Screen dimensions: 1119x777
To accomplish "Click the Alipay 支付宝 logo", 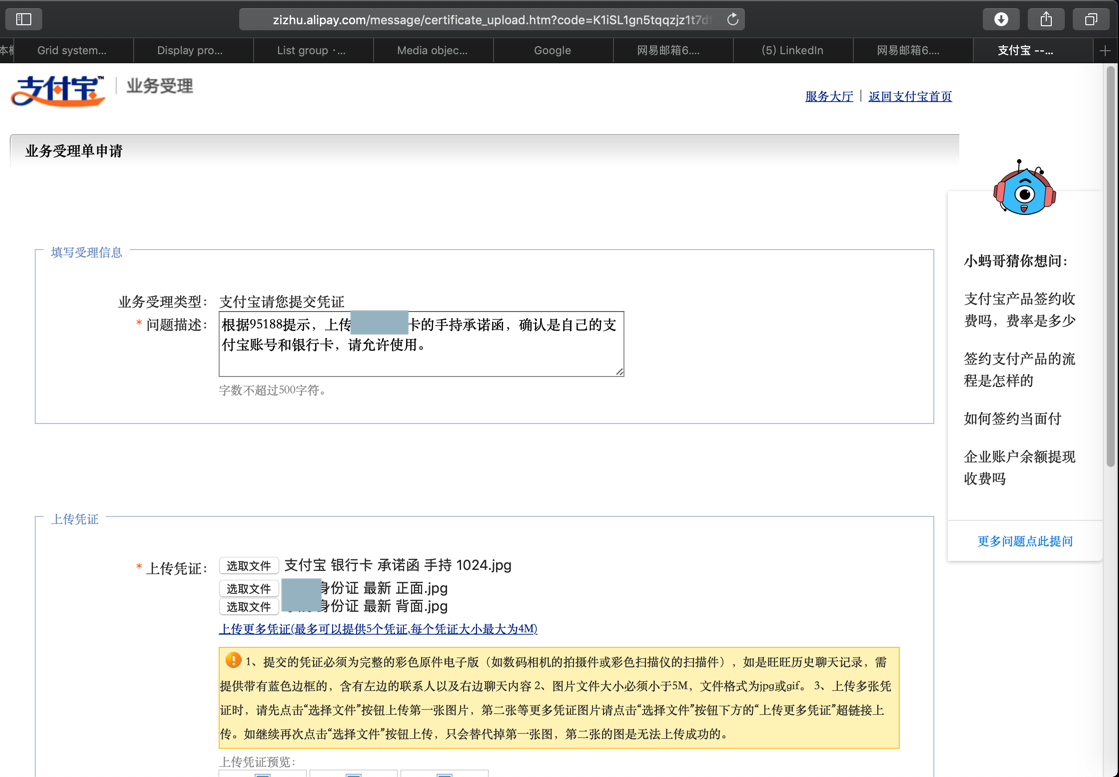I will (58, 91).
